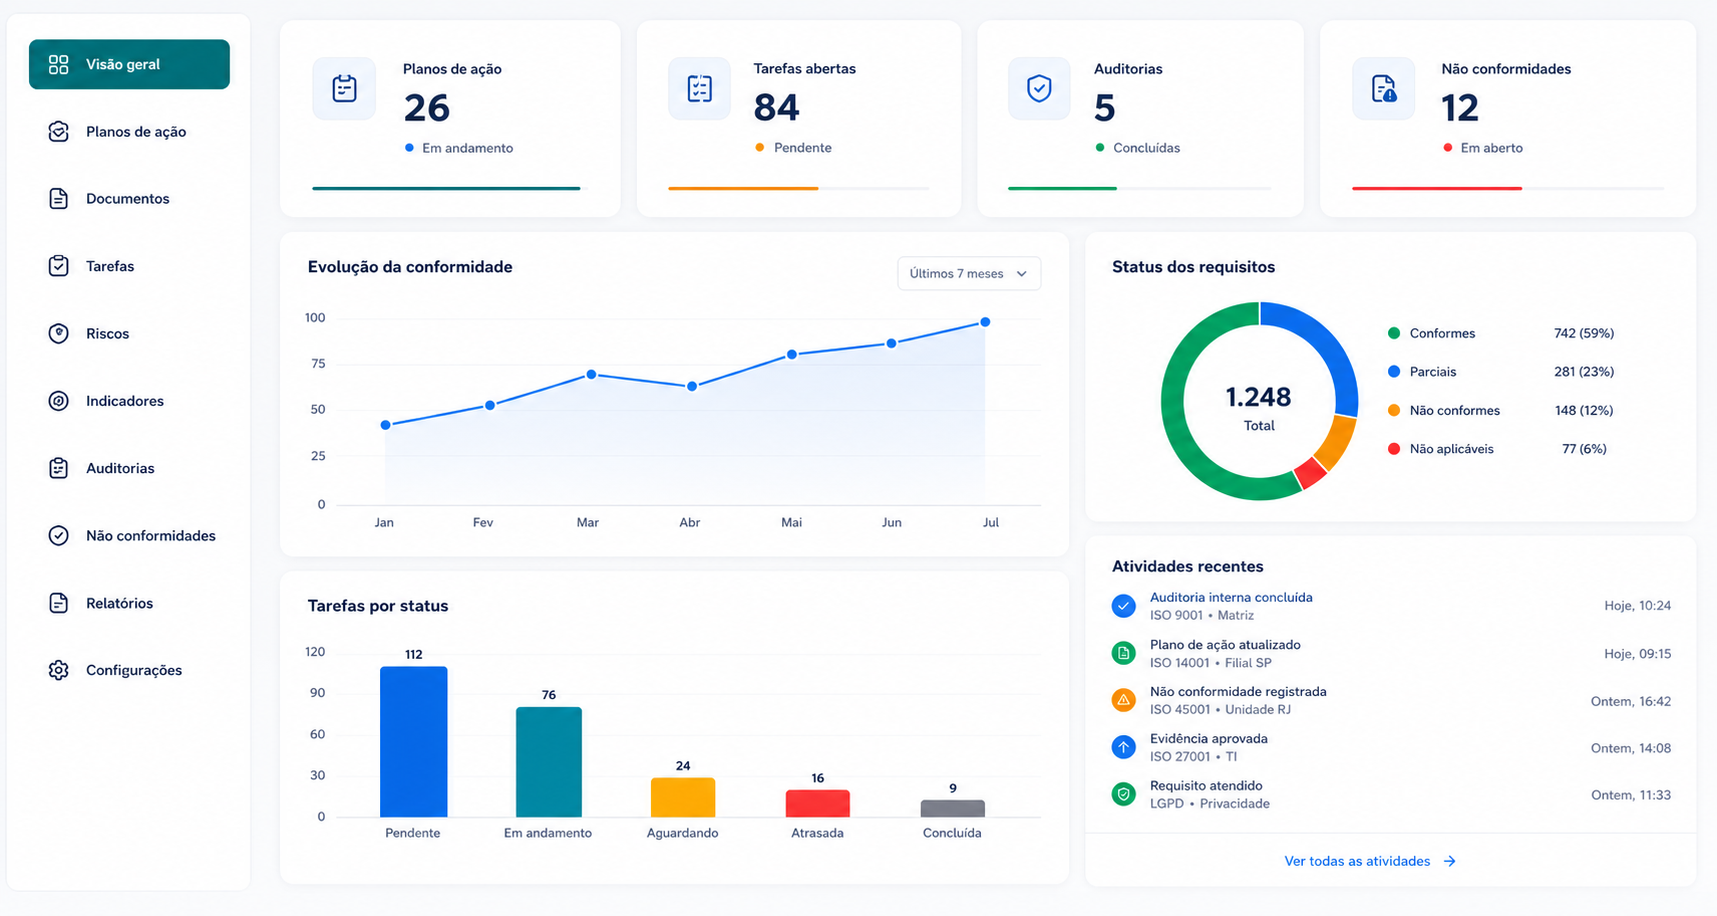This screenshot has height=916, width=1717.
Task: Click the red Não conformidades progress bar
Action: [x=1437, y=188]
